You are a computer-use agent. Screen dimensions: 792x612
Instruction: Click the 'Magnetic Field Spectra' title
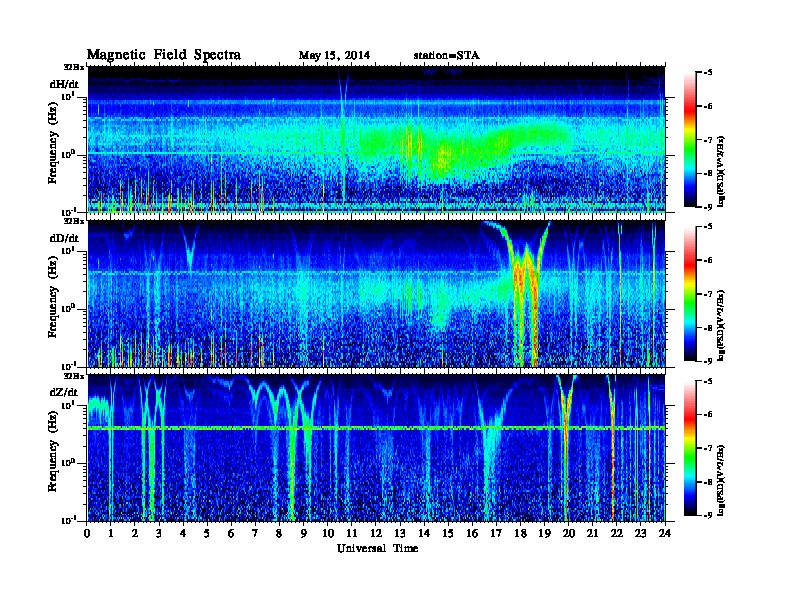[164, 55]
